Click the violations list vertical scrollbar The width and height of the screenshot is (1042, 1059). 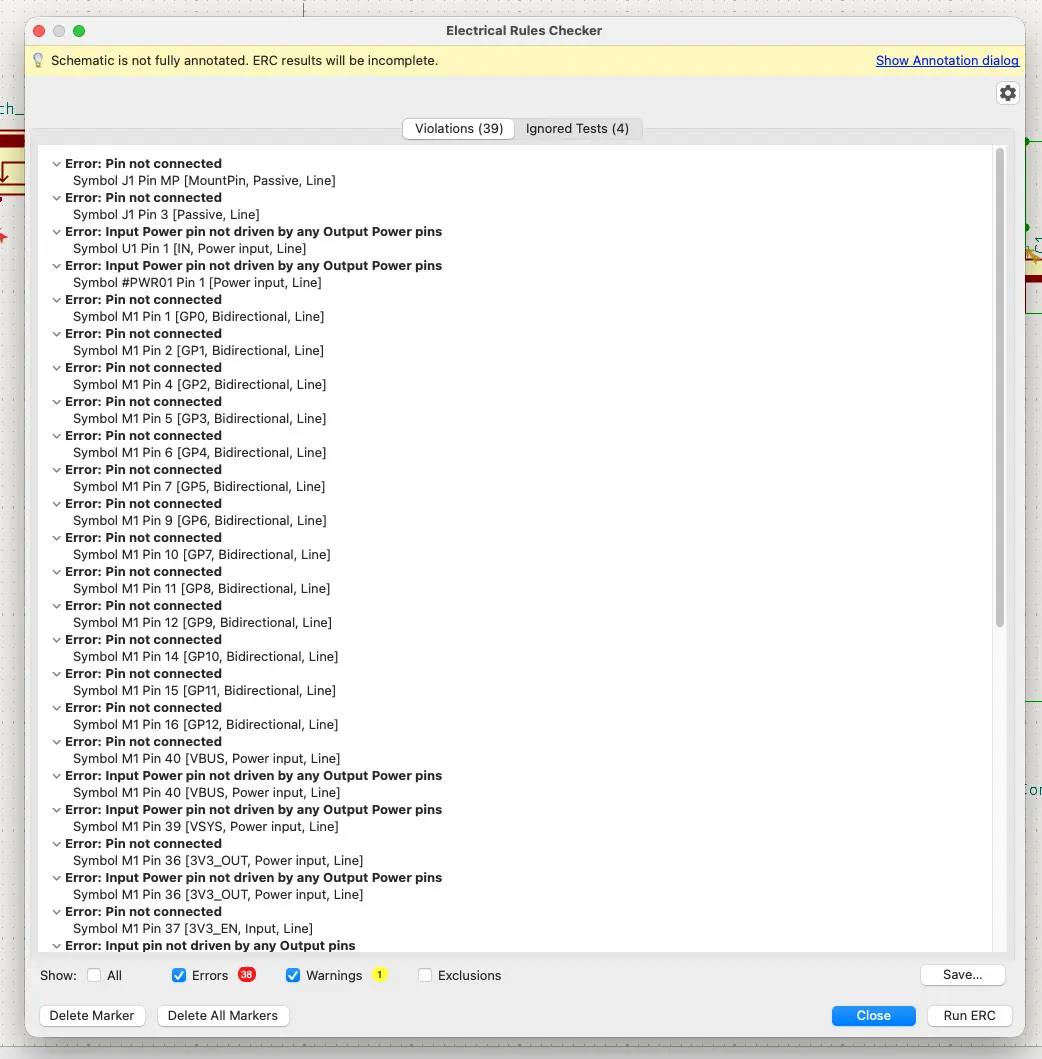tap(999, 388)
